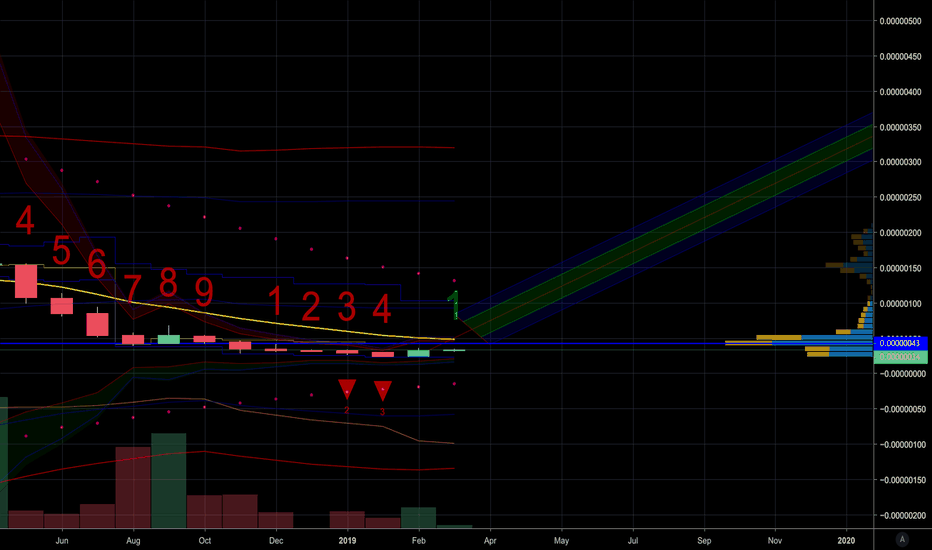Click the red candle below red number 7

coord(133,340)
